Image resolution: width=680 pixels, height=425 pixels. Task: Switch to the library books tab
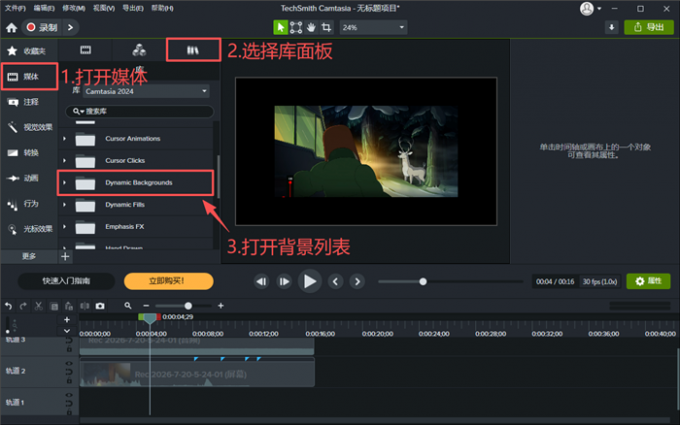point(193,50)
